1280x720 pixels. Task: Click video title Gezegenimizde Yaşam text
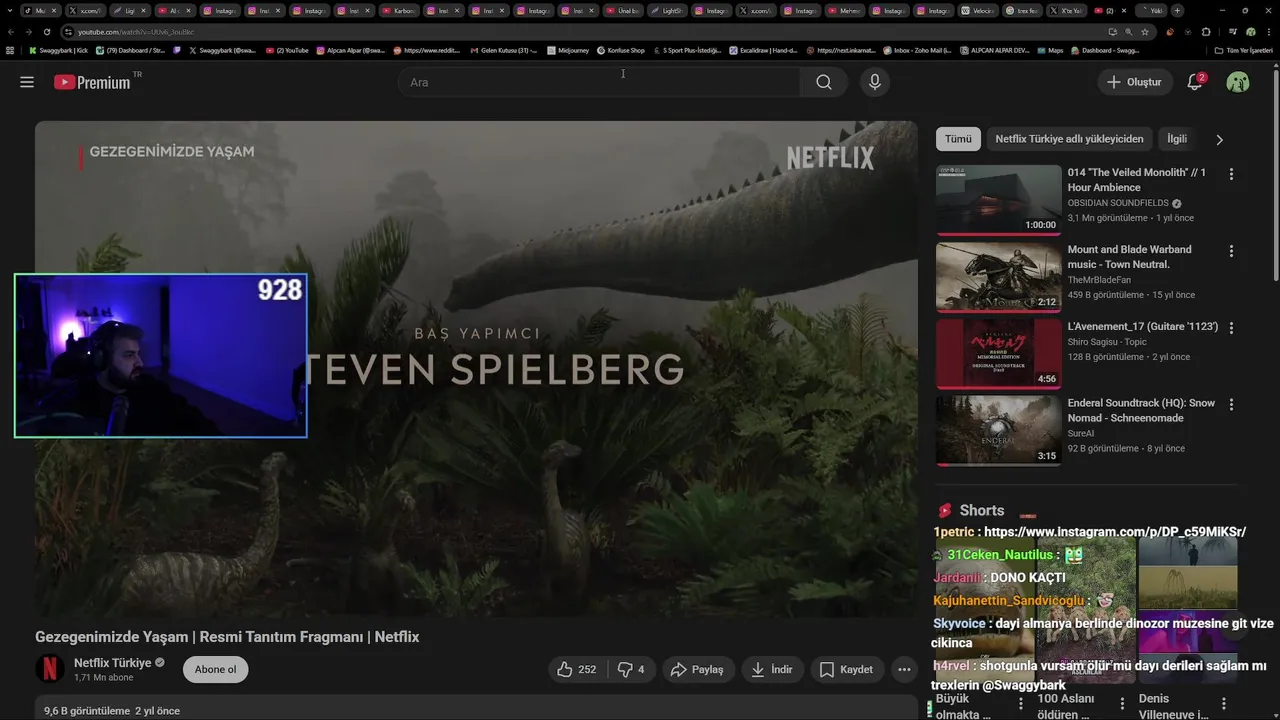pyautogui.click(x=227, y=637)
